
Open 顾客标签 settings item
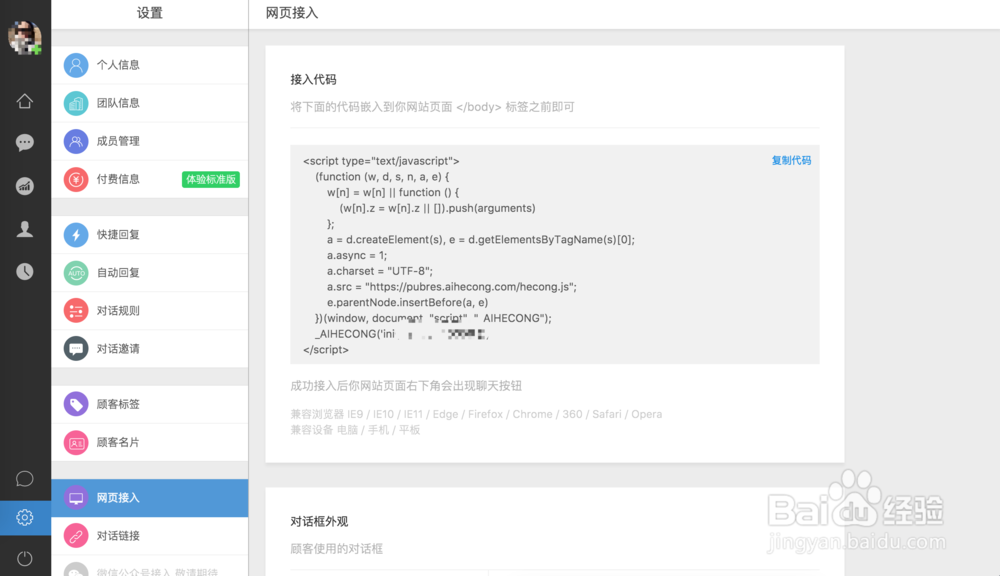[x=150, y=404]
